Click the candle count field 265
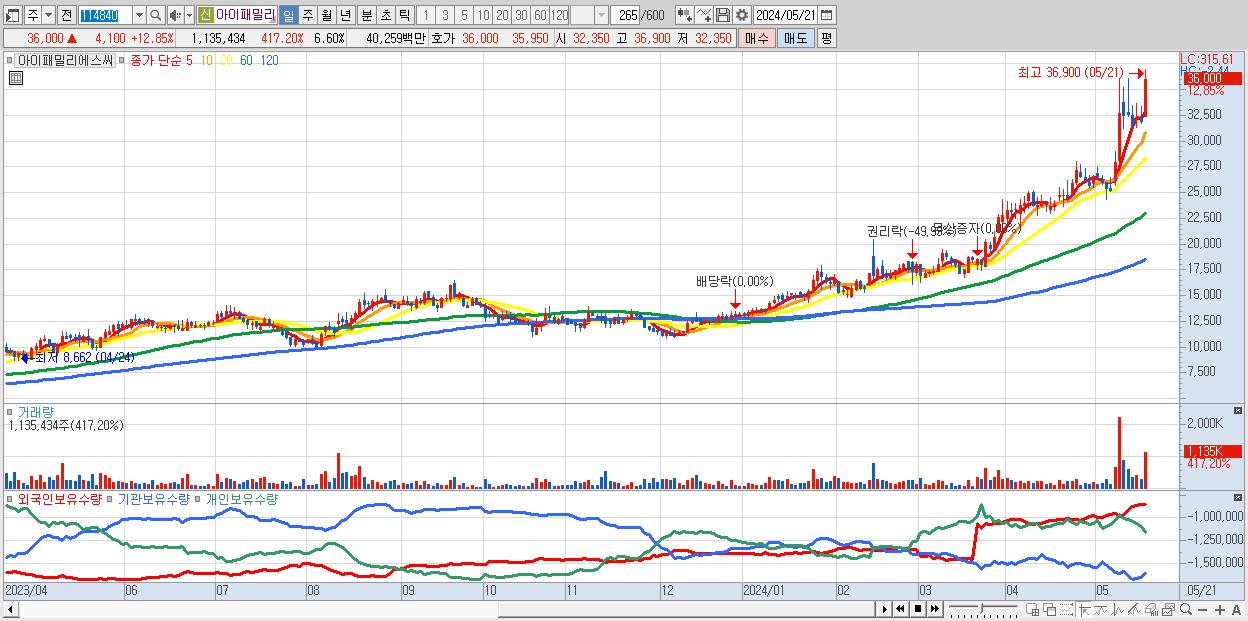This screenshot has height=621, width=1248. click(x=626, y=15)
